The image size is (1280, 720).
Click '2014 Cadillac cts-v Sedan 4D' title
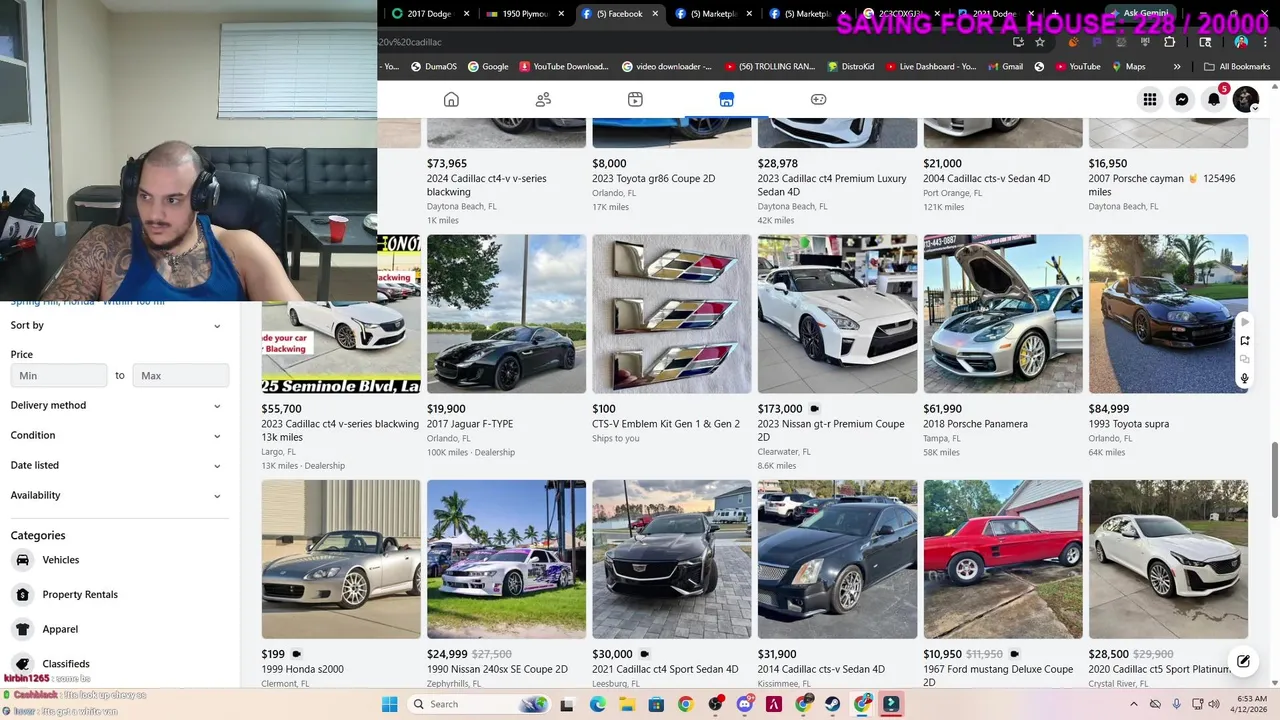click(821, 669)
